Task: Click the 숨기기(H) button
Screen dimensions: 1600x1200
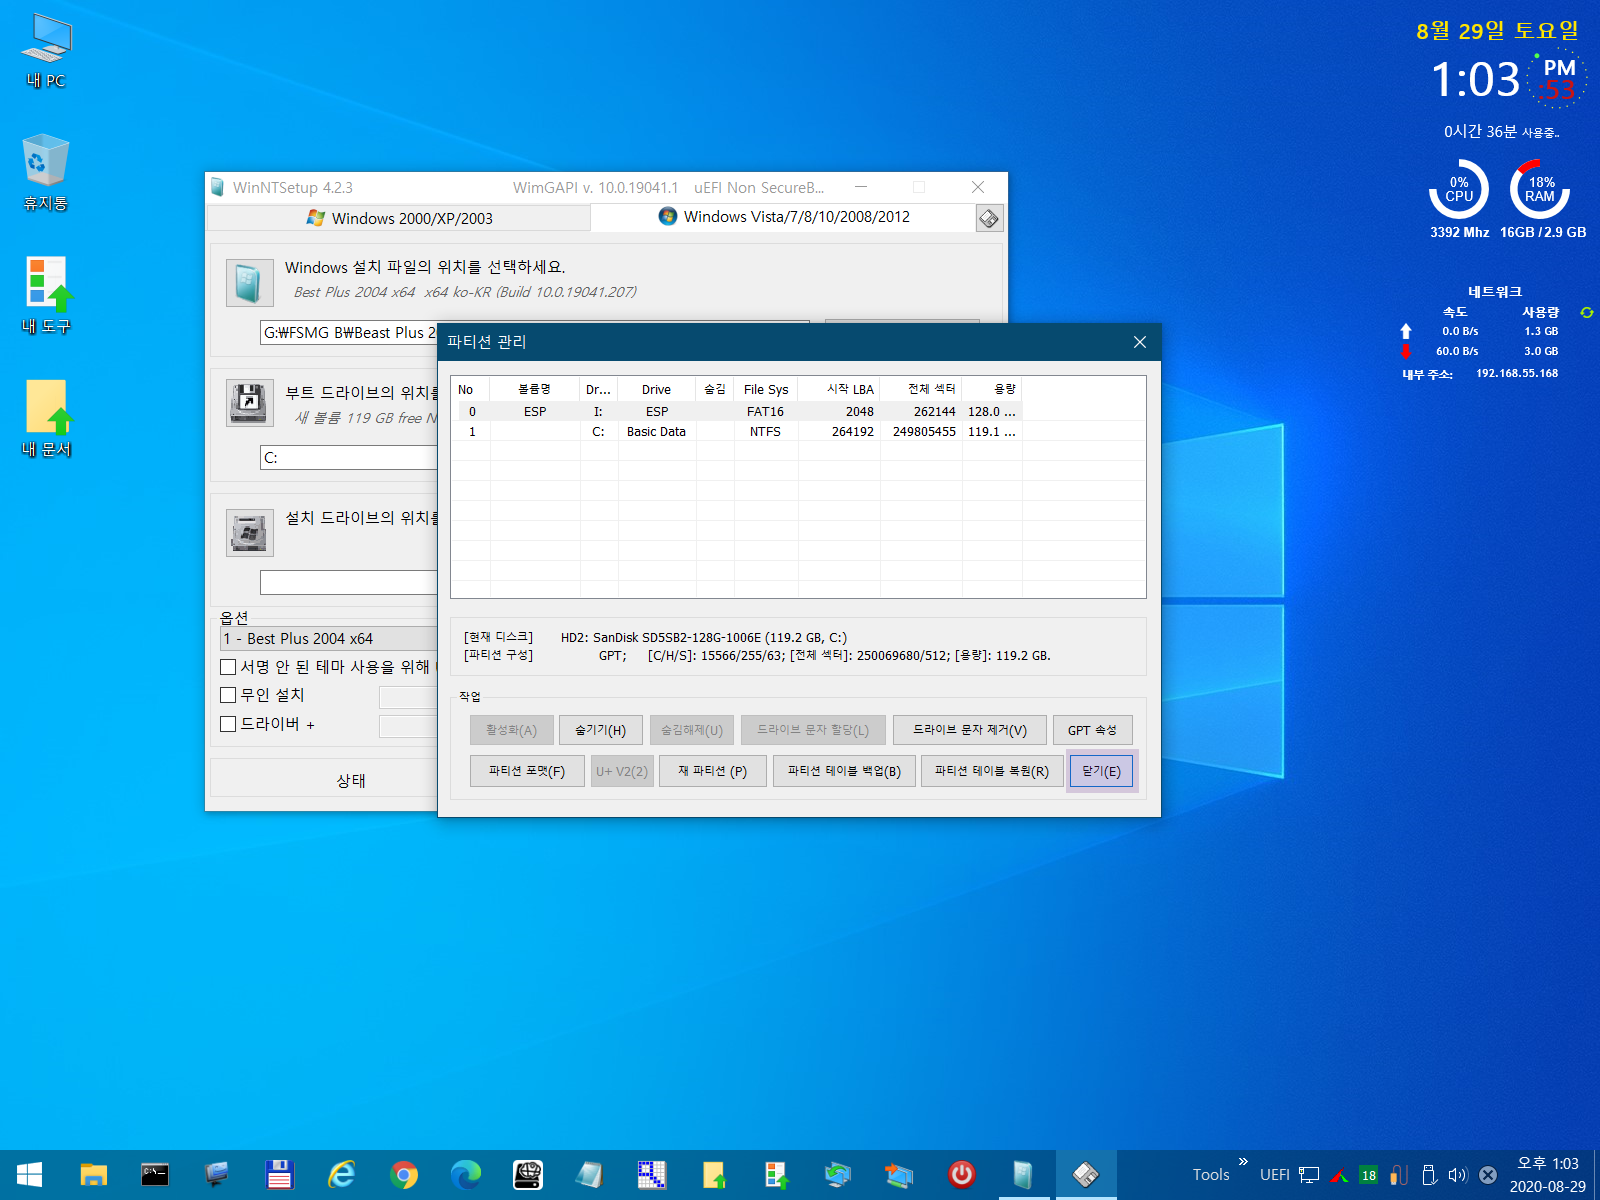Action: [x=600, y=730]
